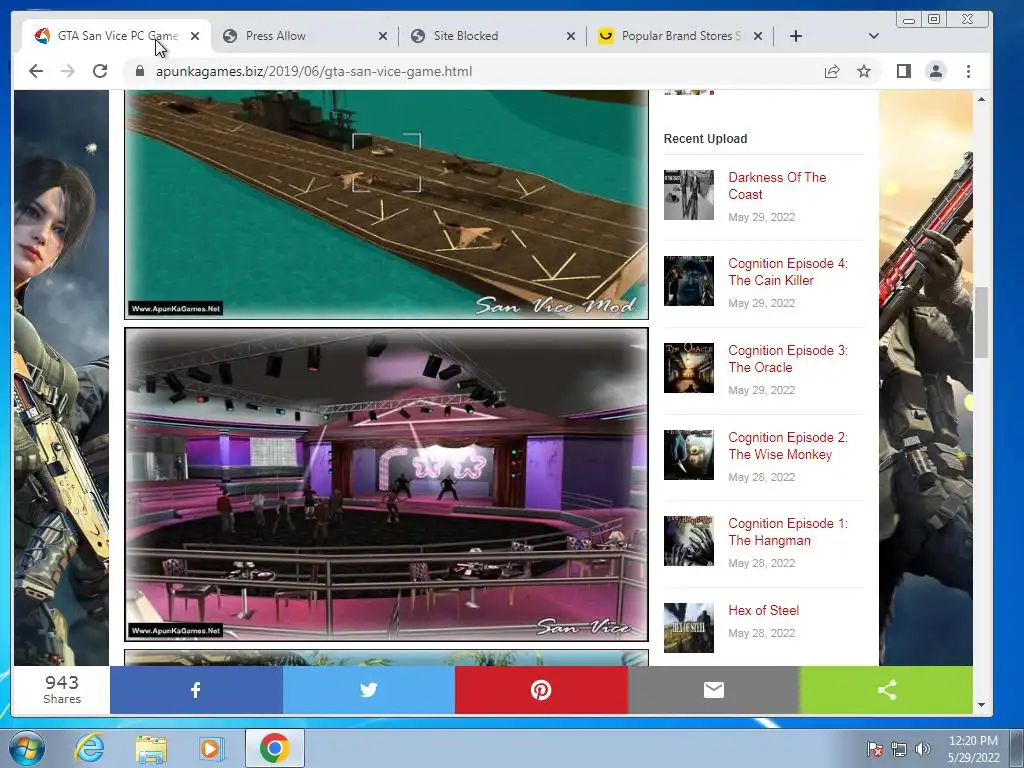This screenshot has height=768, width=1024.
Task: Open Darkness Of The Coast link
Action: [776, 185]
